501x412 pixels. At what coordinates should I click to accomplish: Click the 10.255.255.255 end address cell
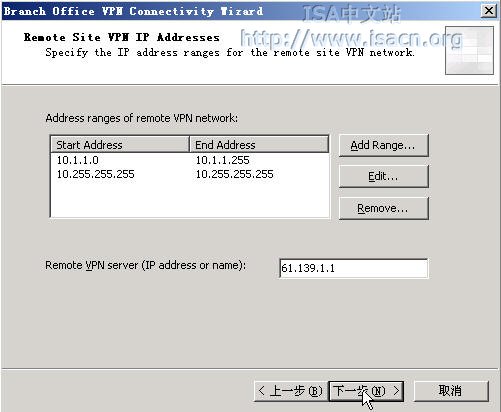pyautogui.click(x=234, y=174)
